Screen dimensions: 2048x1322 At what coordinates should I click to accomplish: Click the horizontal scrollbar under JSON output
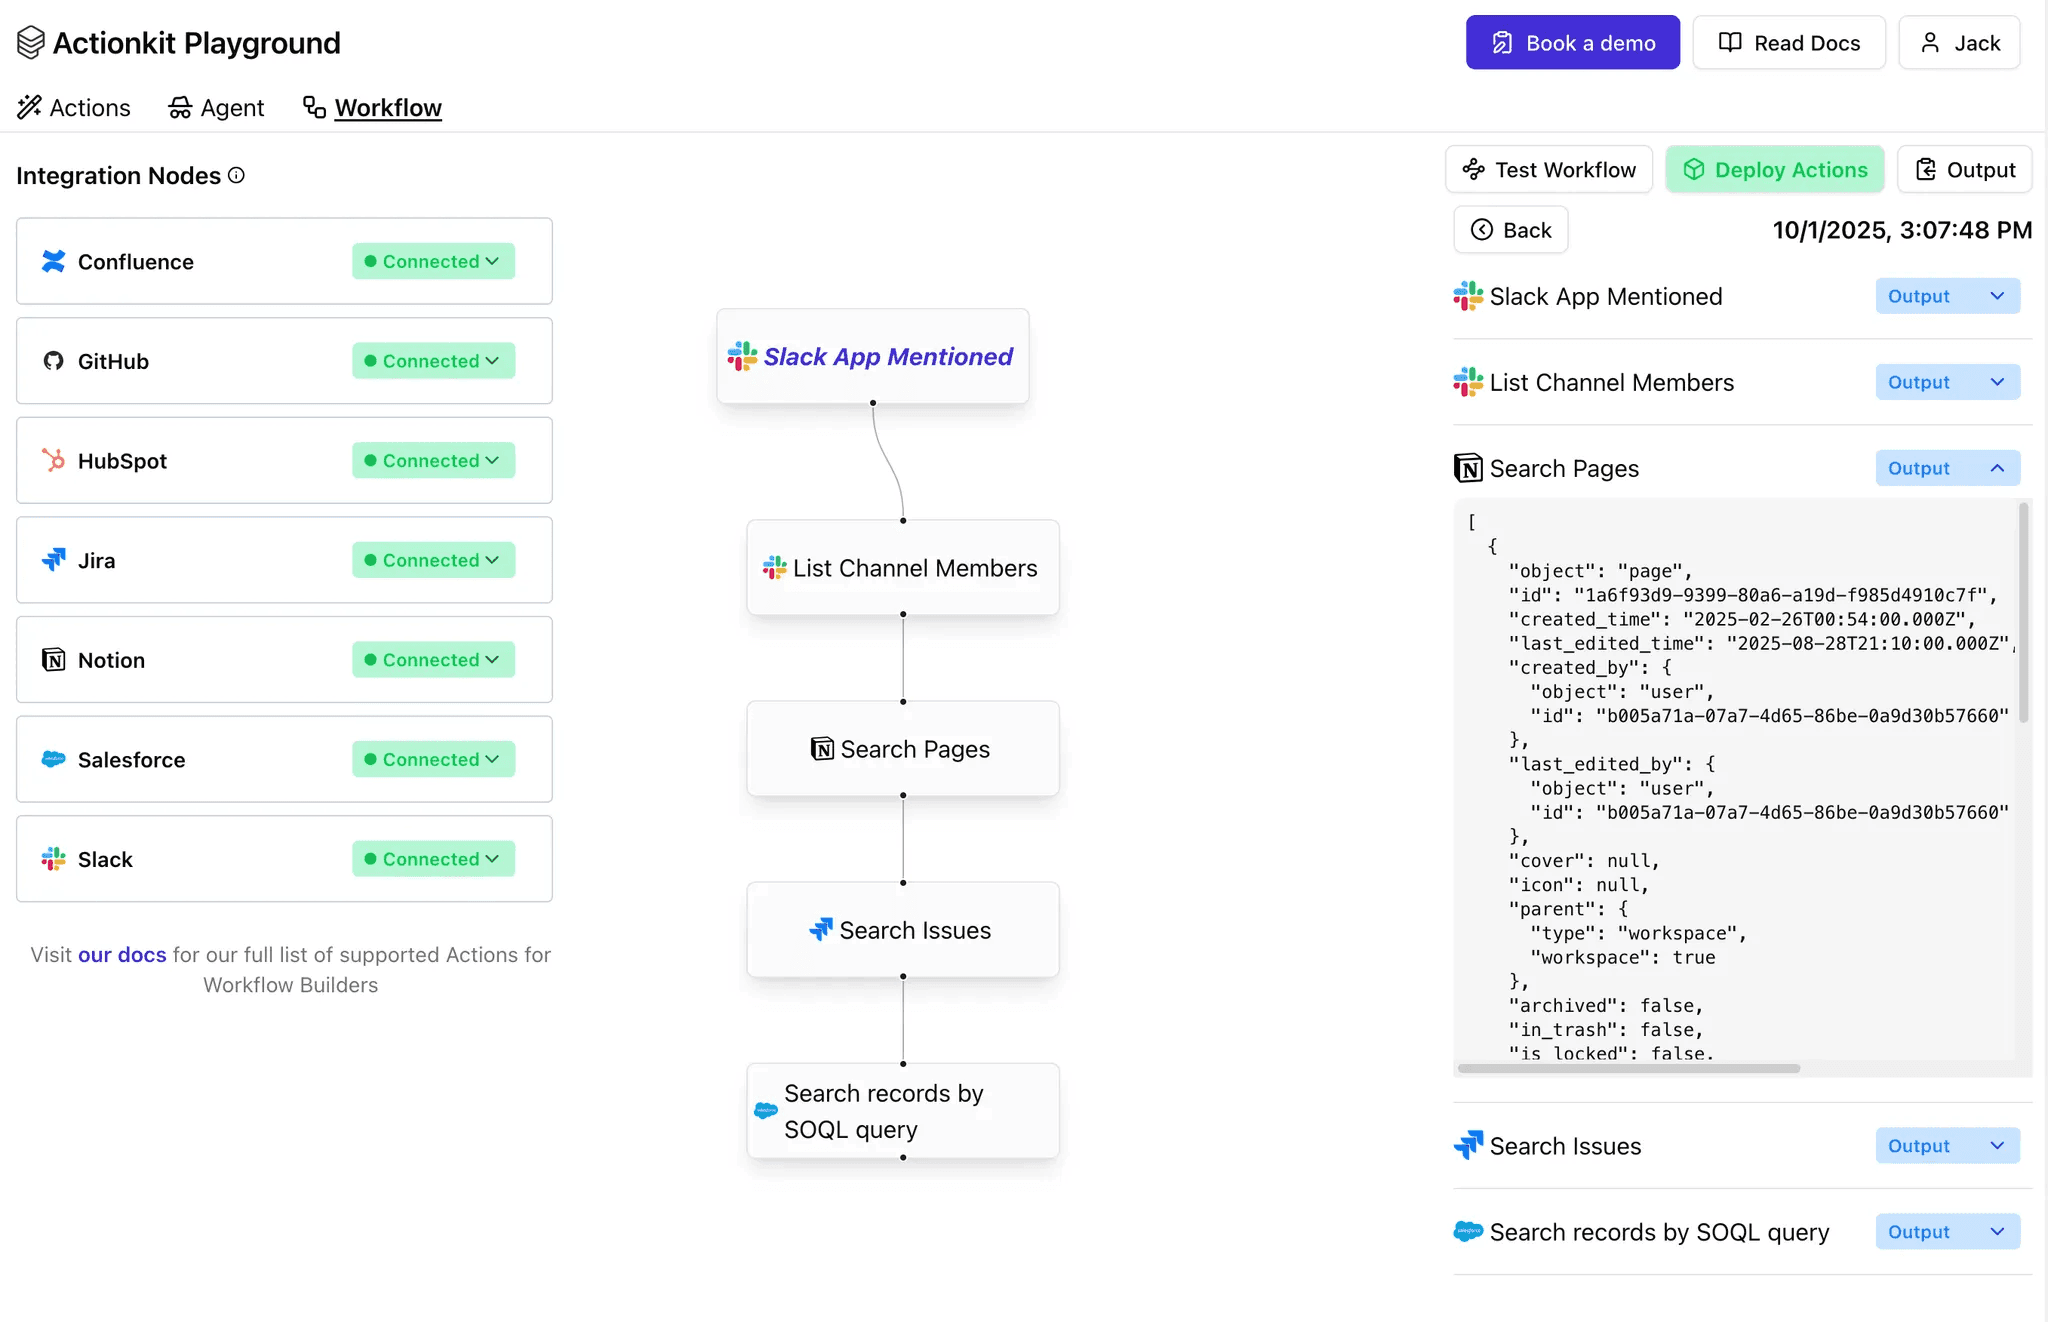[x=1628, y=1069]
